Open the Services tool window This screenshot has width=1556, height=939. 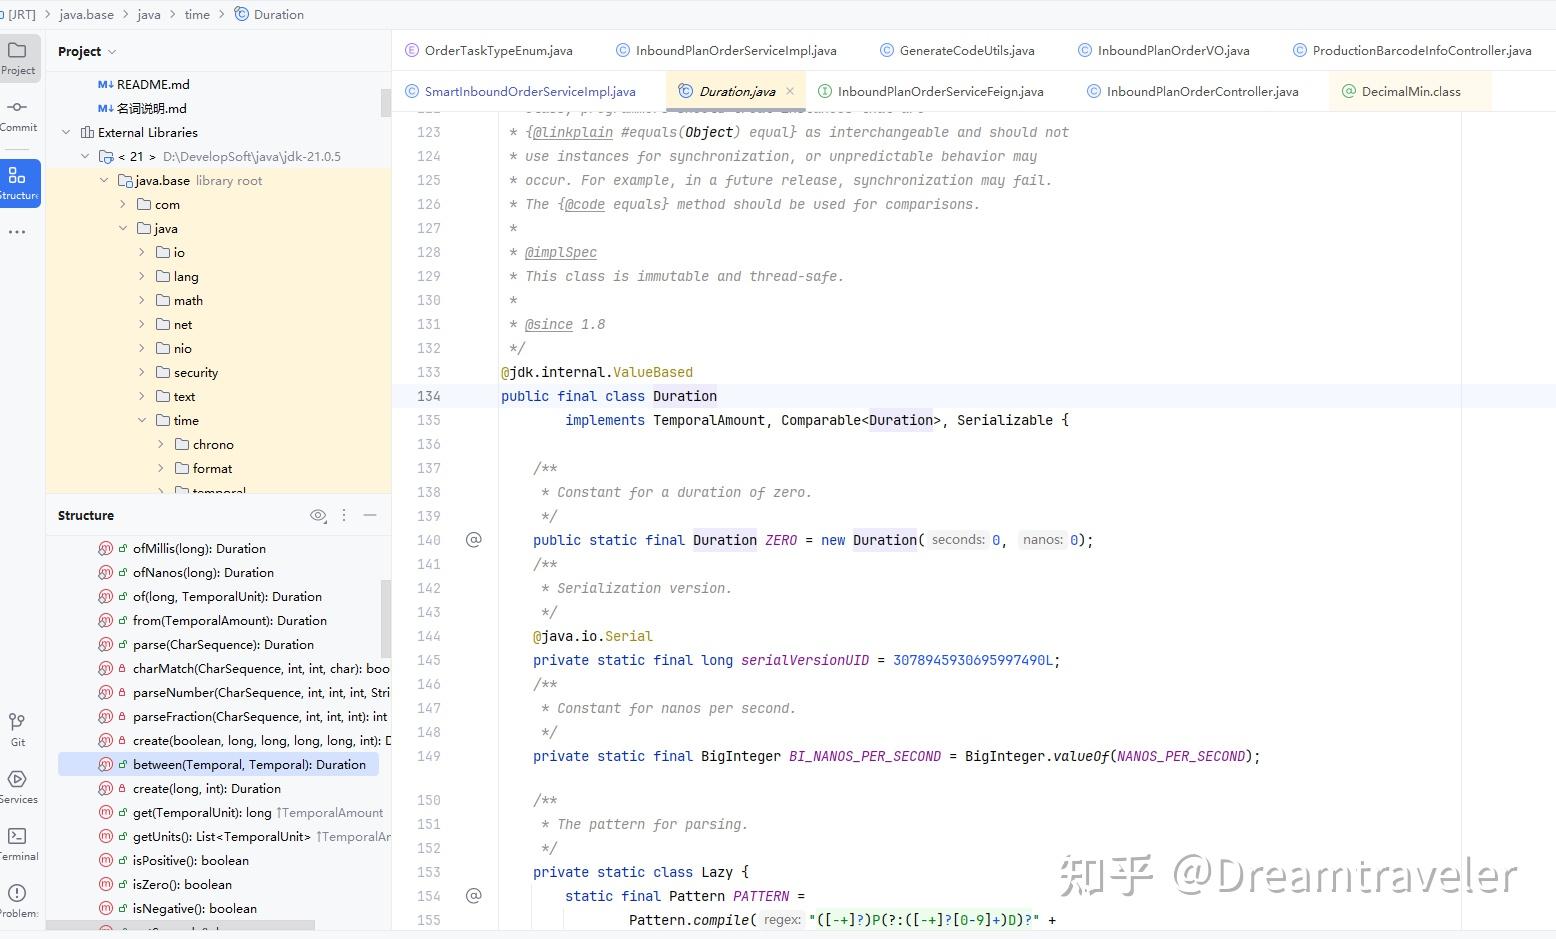click(17, 787)
